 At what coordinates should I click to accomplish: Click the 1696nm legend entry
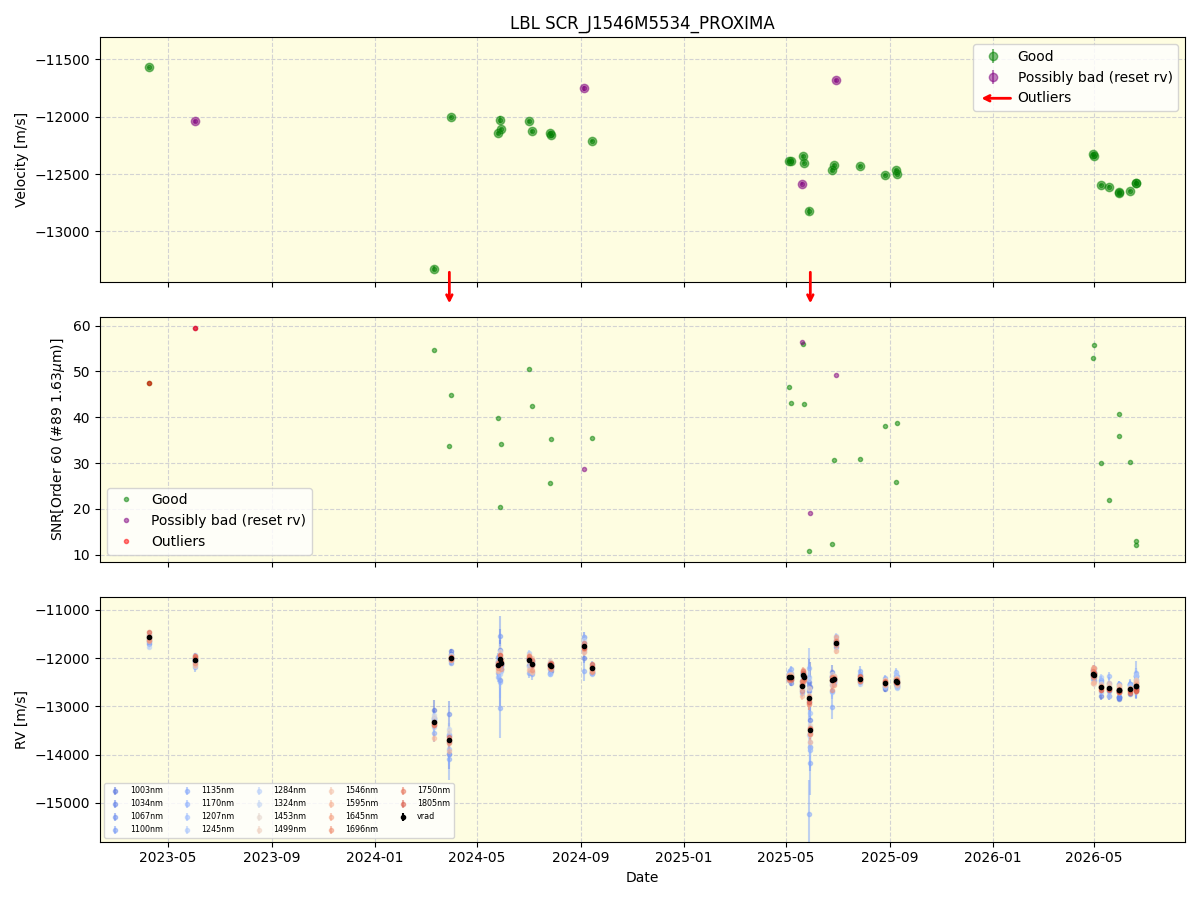[x=361, y=829]
